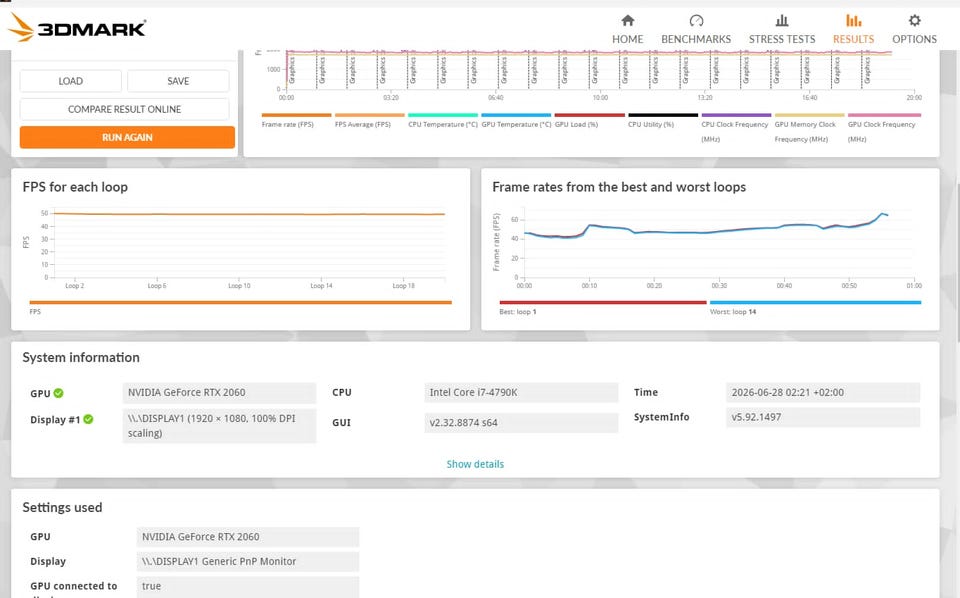Open the Stress Tests chart icon
This screenshot has height=598, width=960.
coord(782,21)
